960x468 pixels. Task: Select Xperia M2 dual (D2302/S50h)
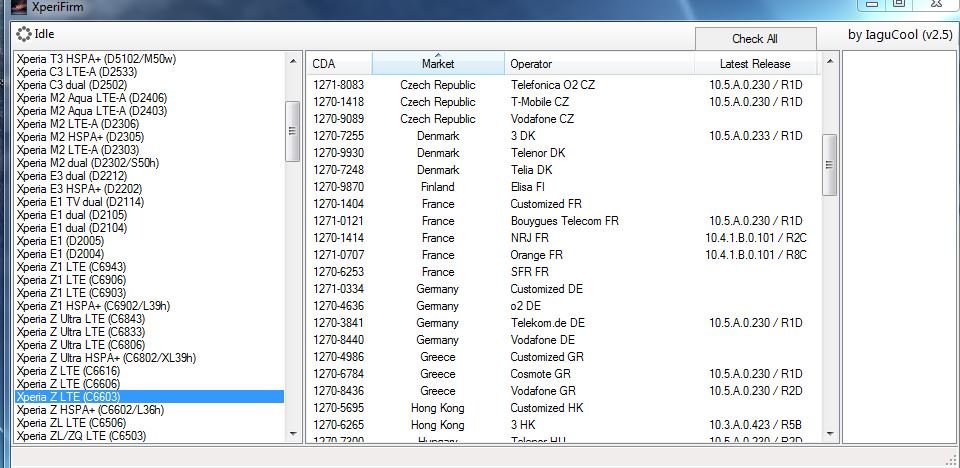point(149,163)
